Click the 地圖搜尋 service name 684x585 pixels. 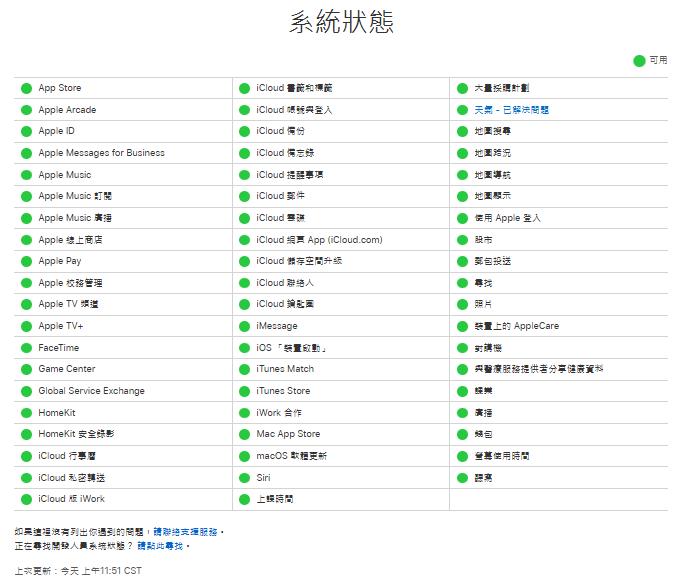coord(492,131)
